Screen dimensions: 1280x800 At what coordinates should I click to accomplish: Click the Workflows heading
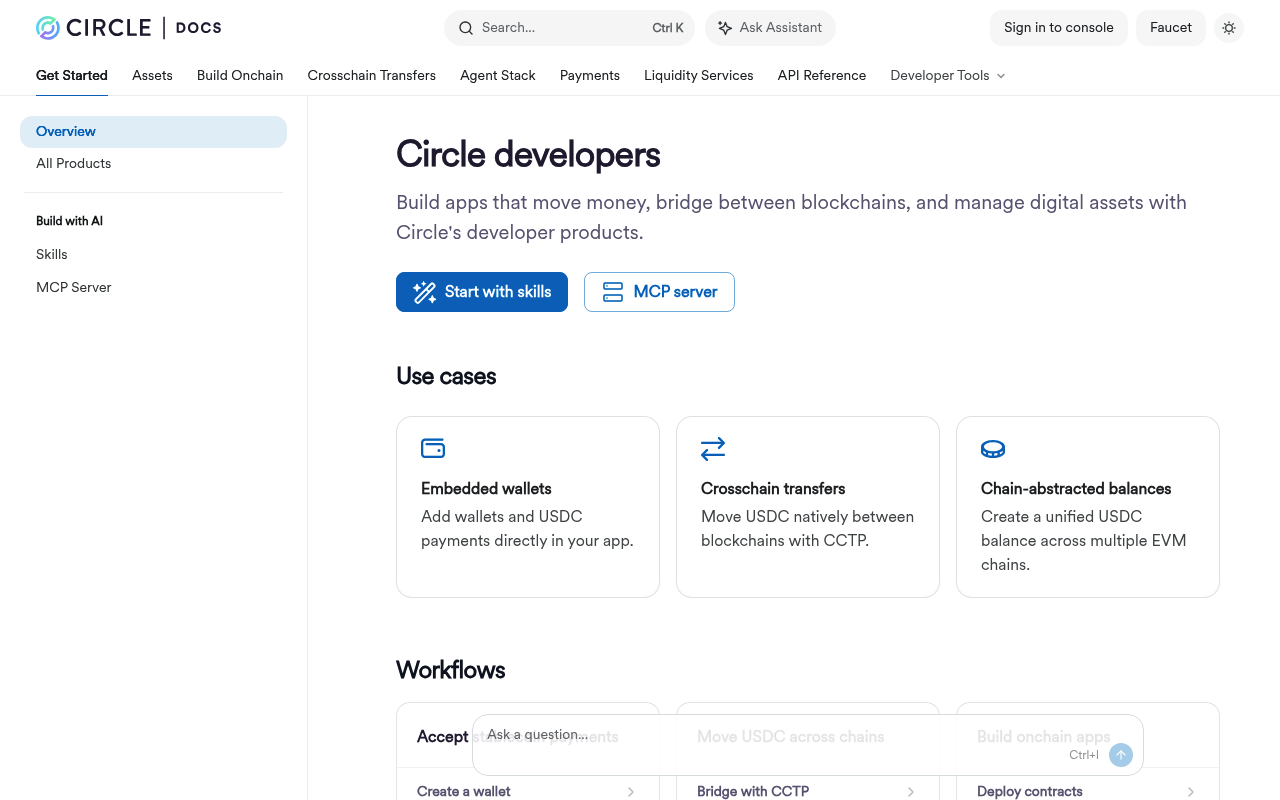[451, 670]
